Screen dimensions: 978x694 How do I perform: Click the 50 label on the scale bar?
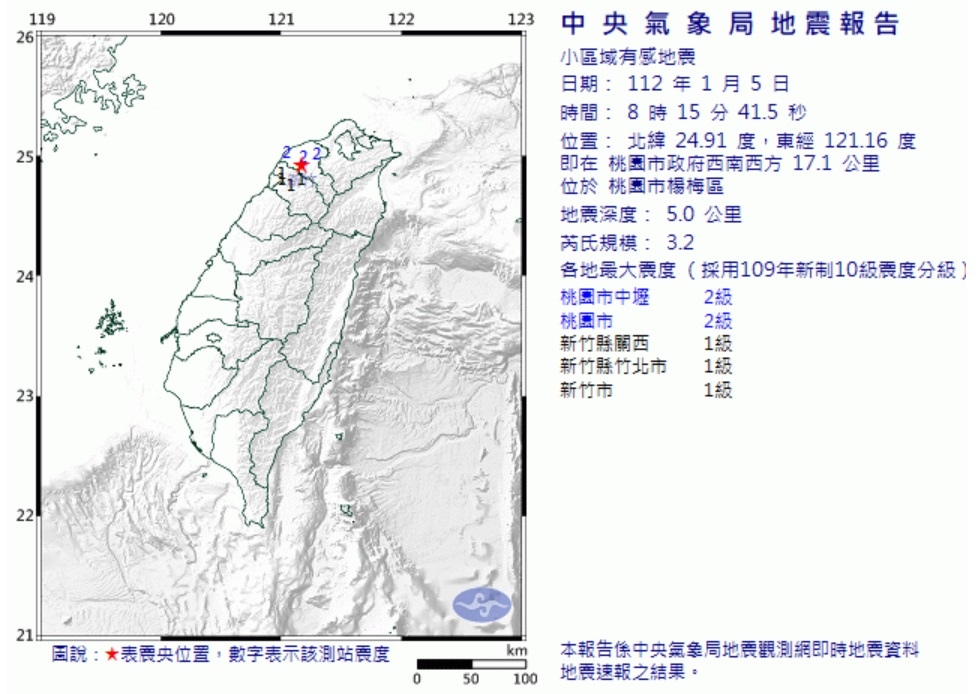coord(471,678)
